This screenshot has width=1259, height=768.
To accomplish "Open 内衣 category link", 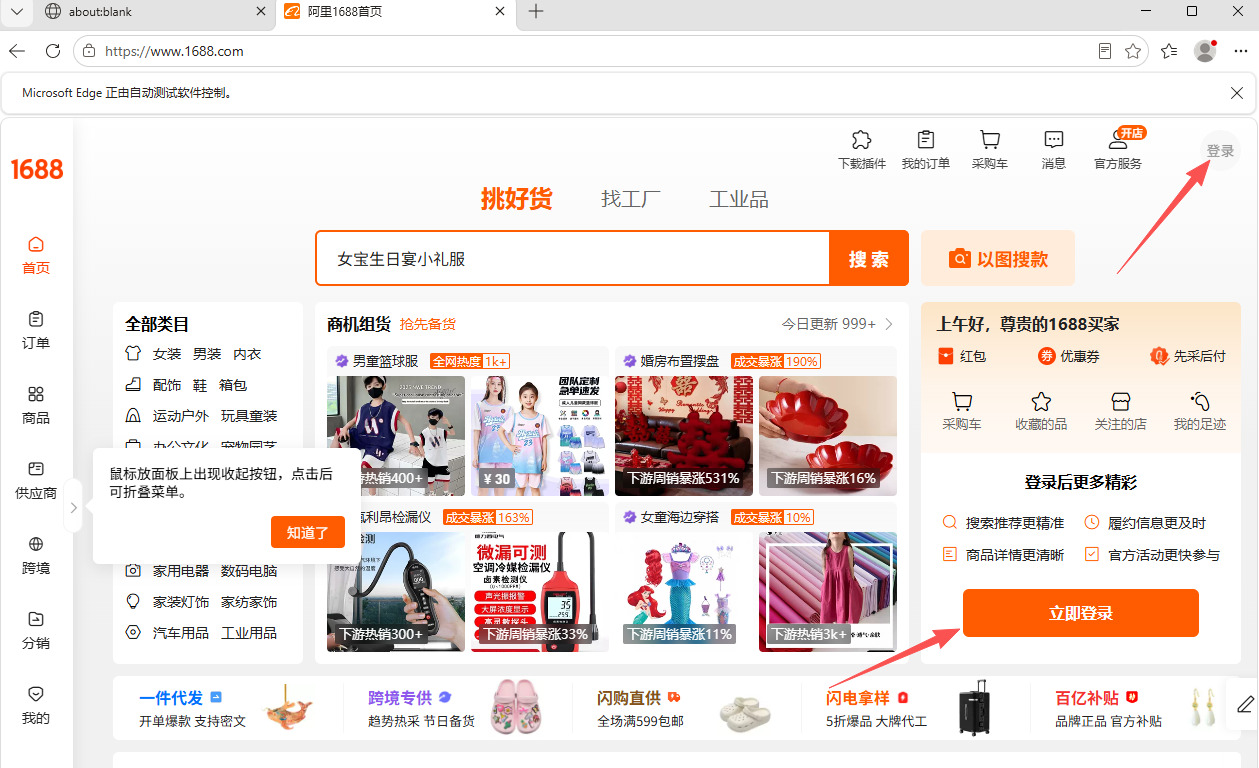I will click(247, 354).
